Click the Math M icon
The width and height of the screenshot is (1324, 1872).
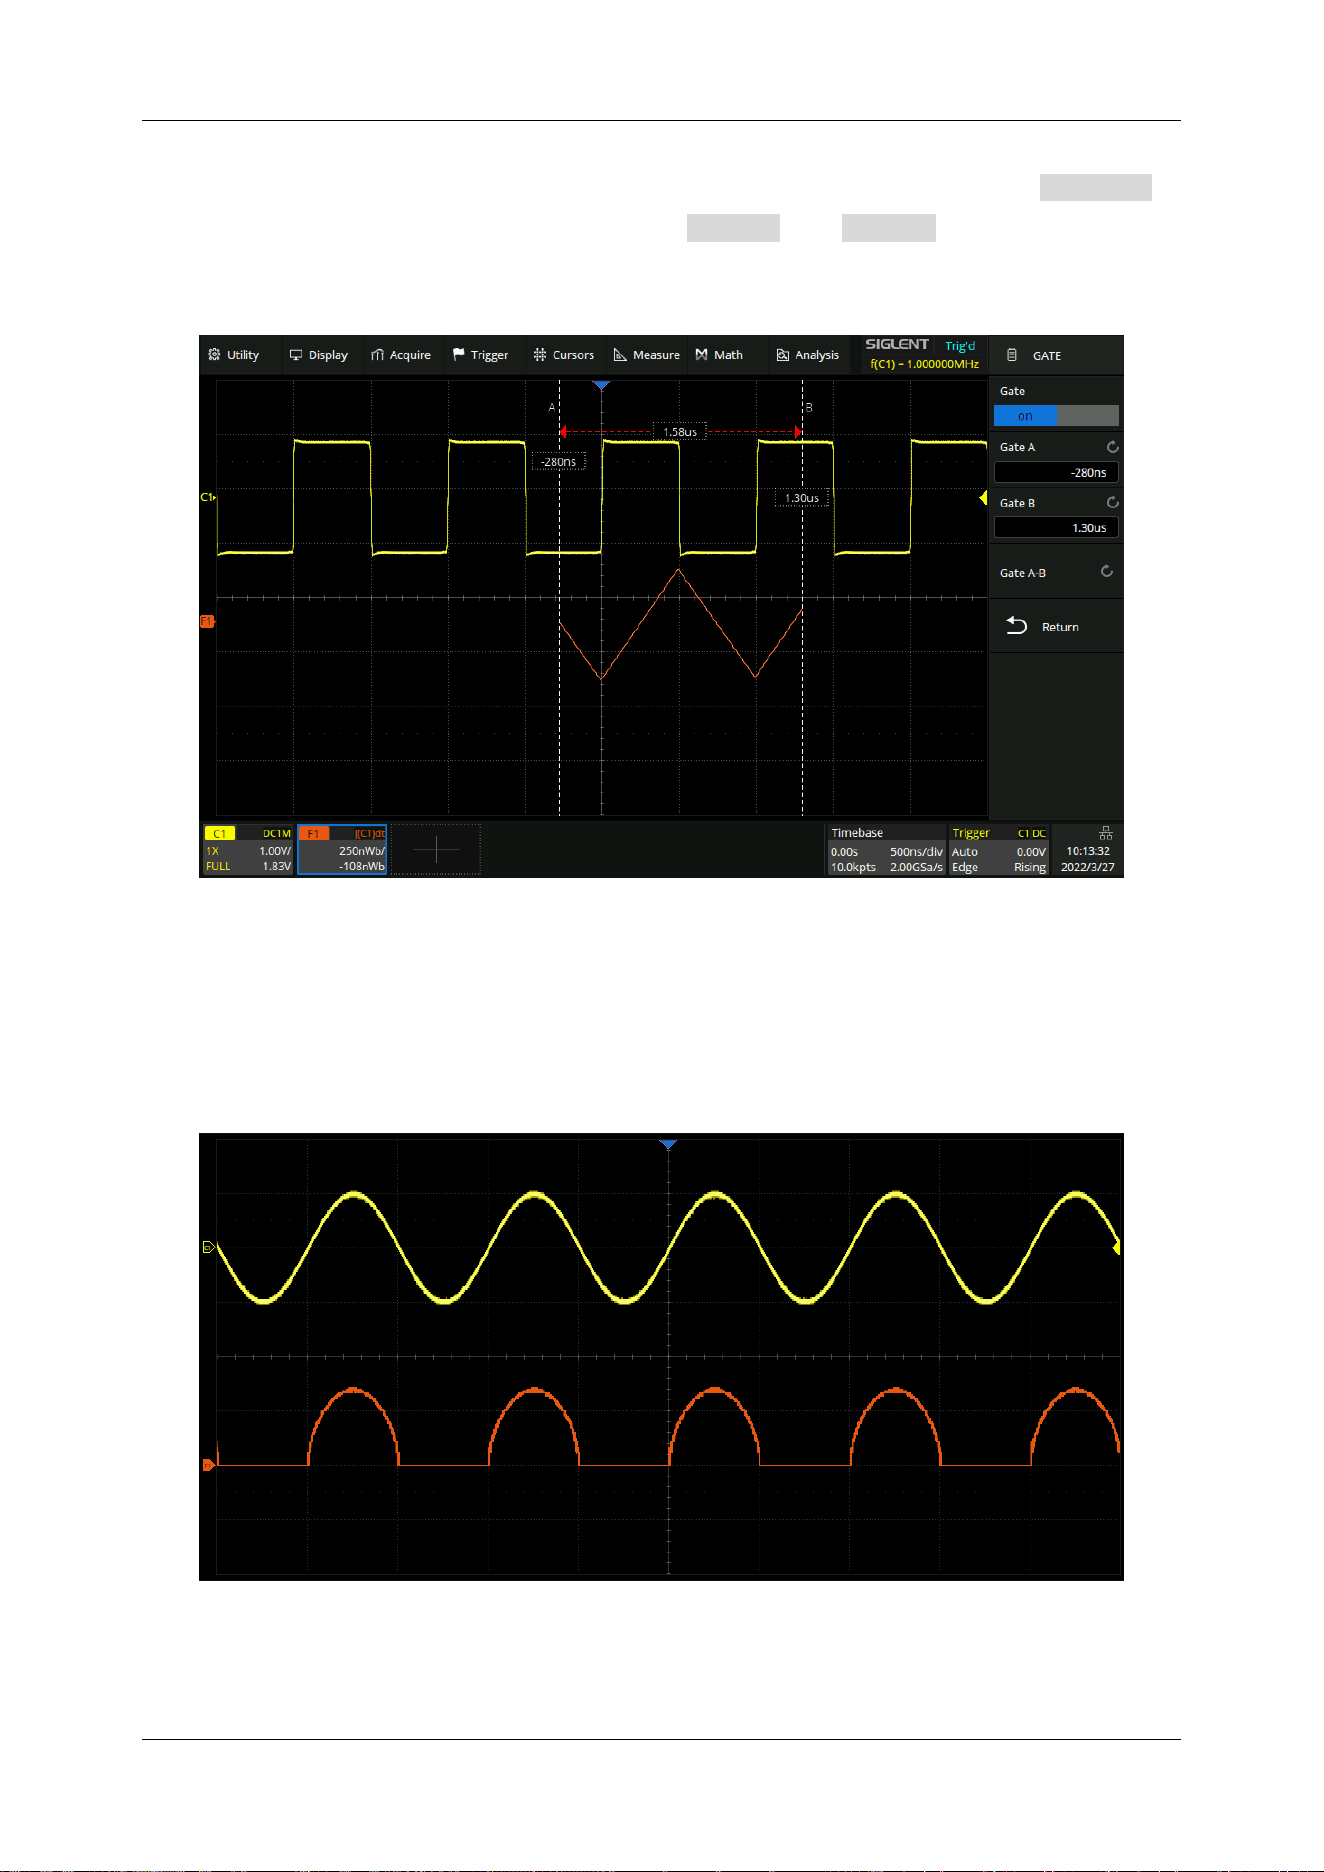point(701,355)
